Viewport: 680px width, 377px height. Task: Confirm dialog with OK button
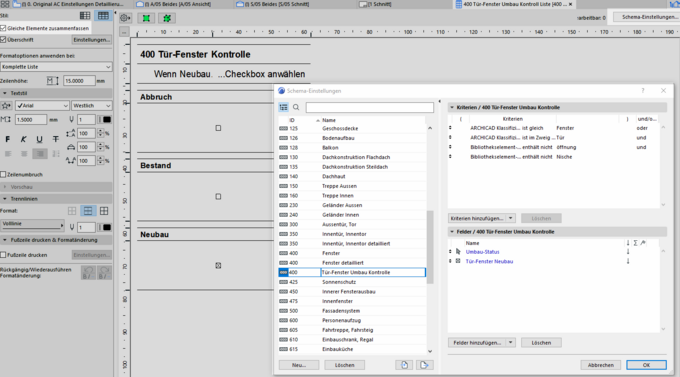pyautogui.click(x=646, y=365)
